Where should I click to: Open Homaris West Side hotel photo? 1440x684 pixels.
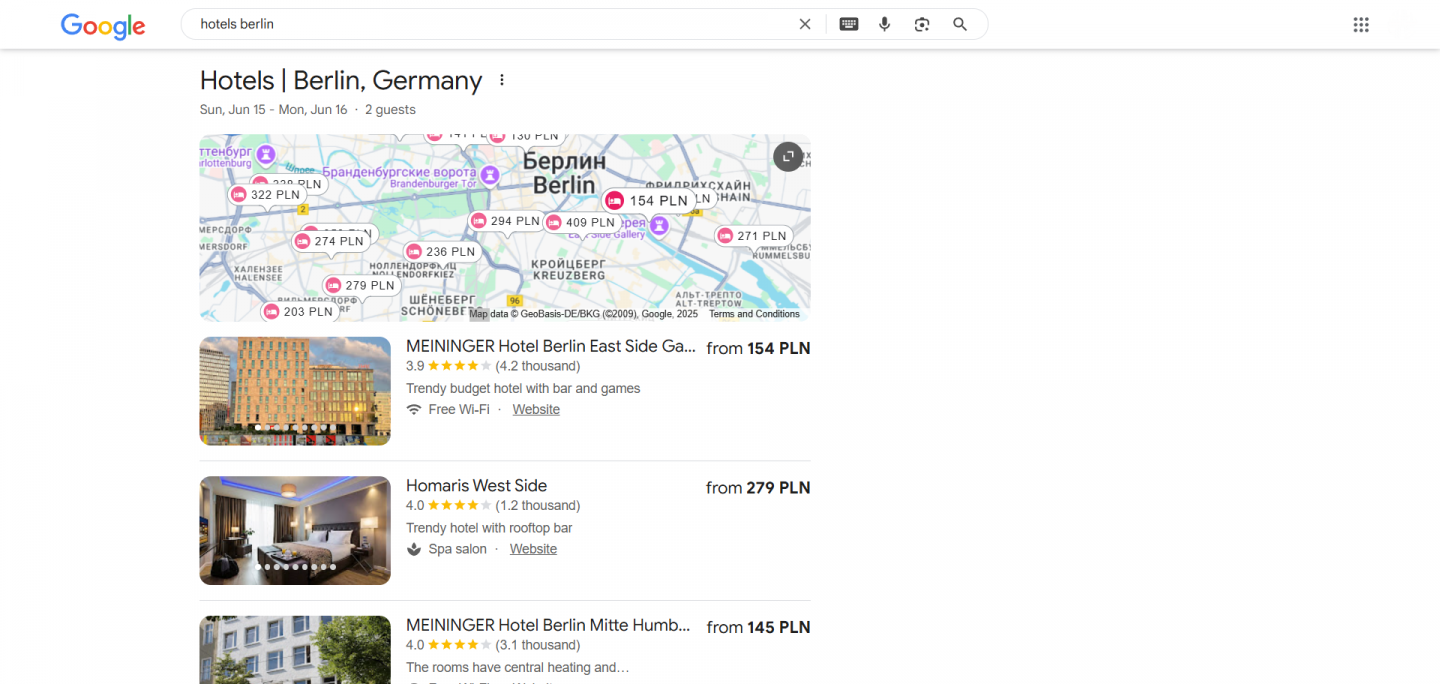(x=295, y=530)
